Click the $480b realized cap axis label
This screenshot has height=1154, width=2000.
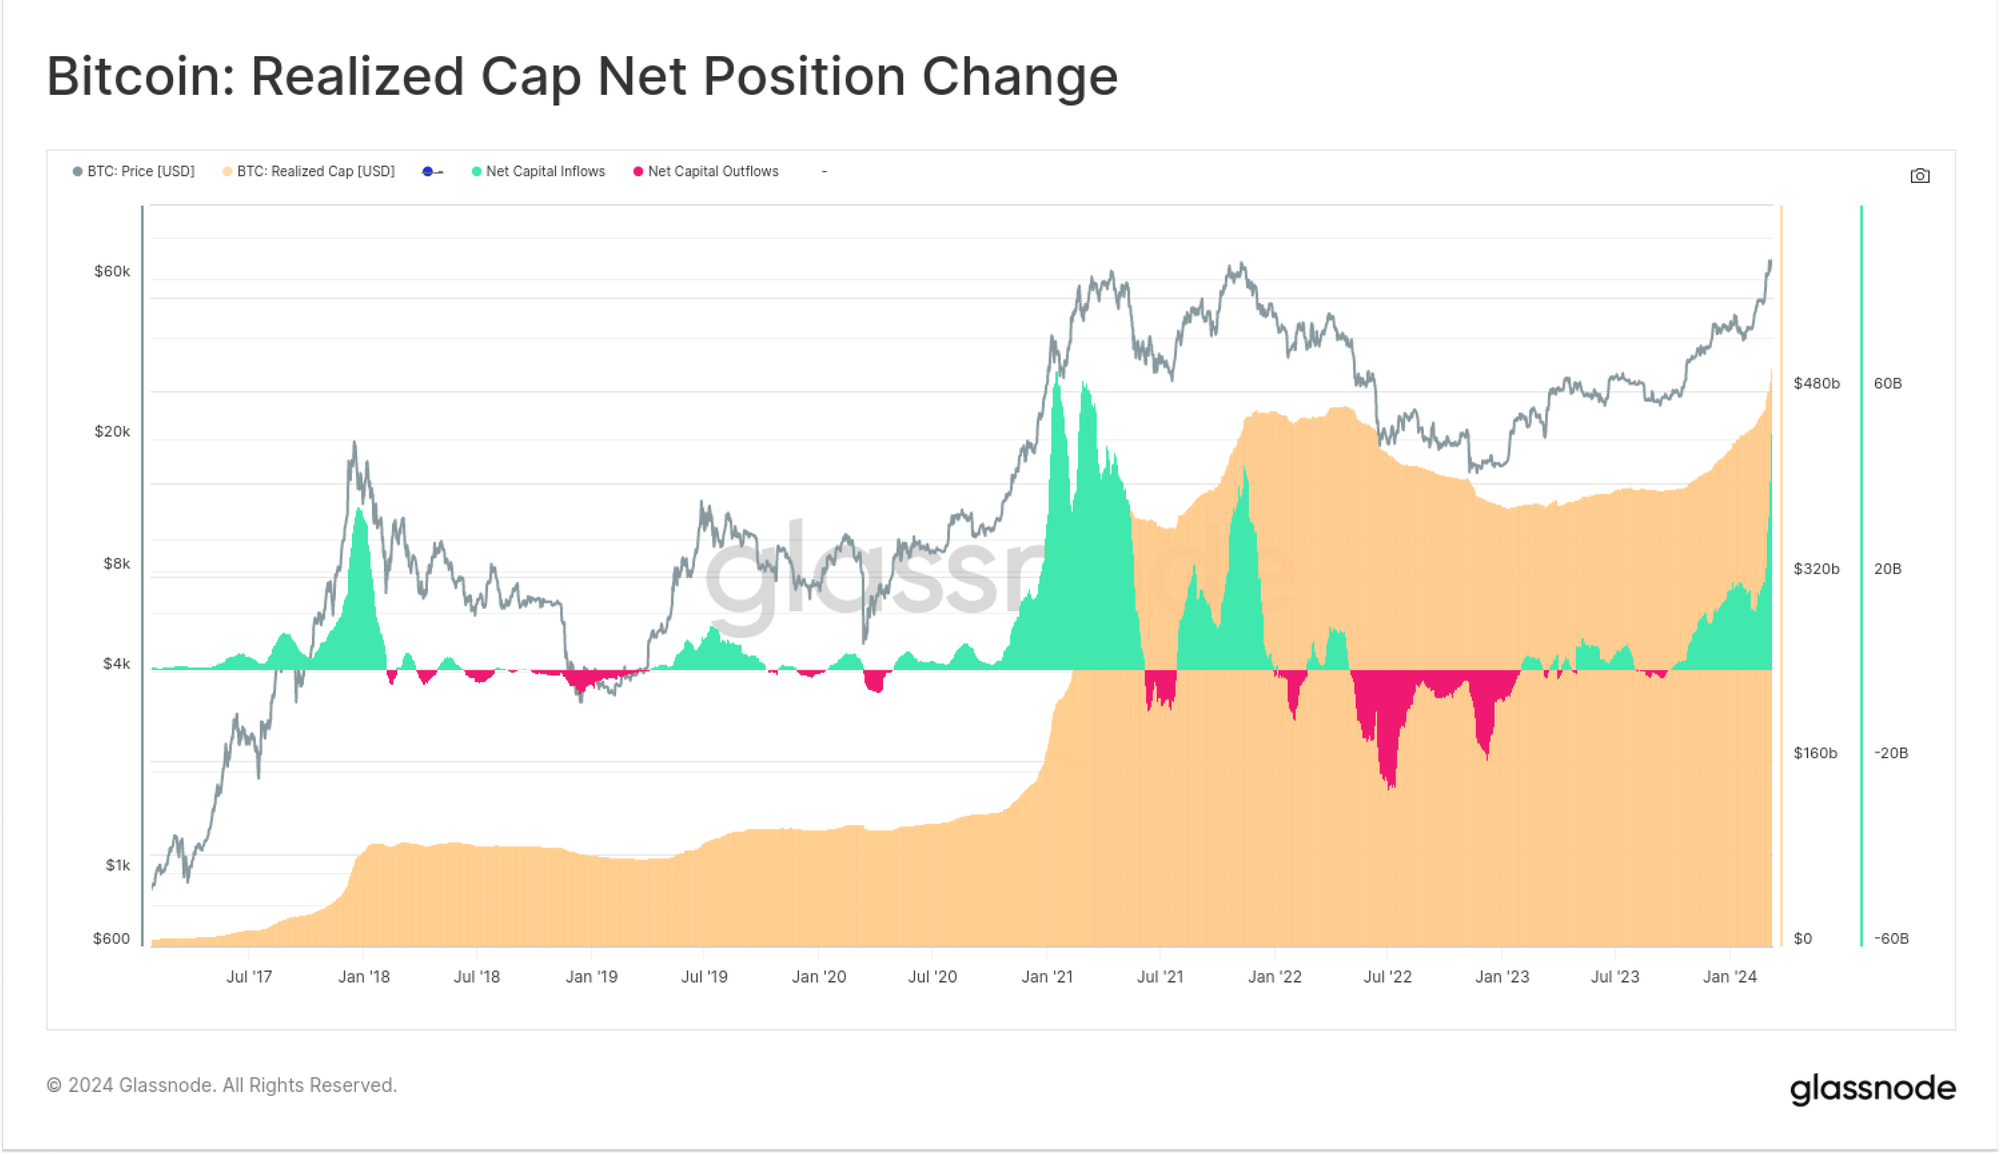[1816, 384]
